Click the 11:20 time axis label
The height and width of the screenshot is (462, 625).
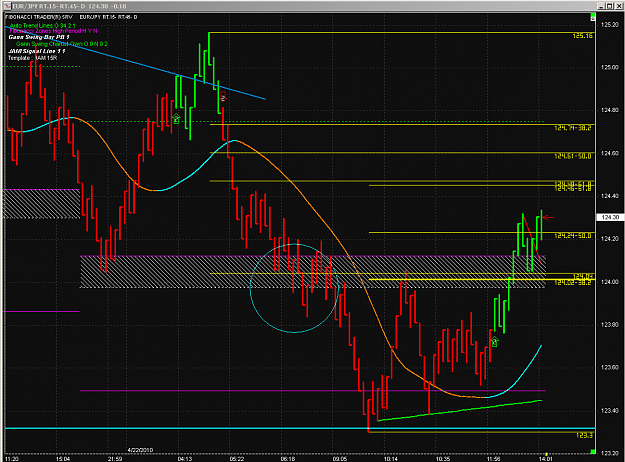click(12, 459)
